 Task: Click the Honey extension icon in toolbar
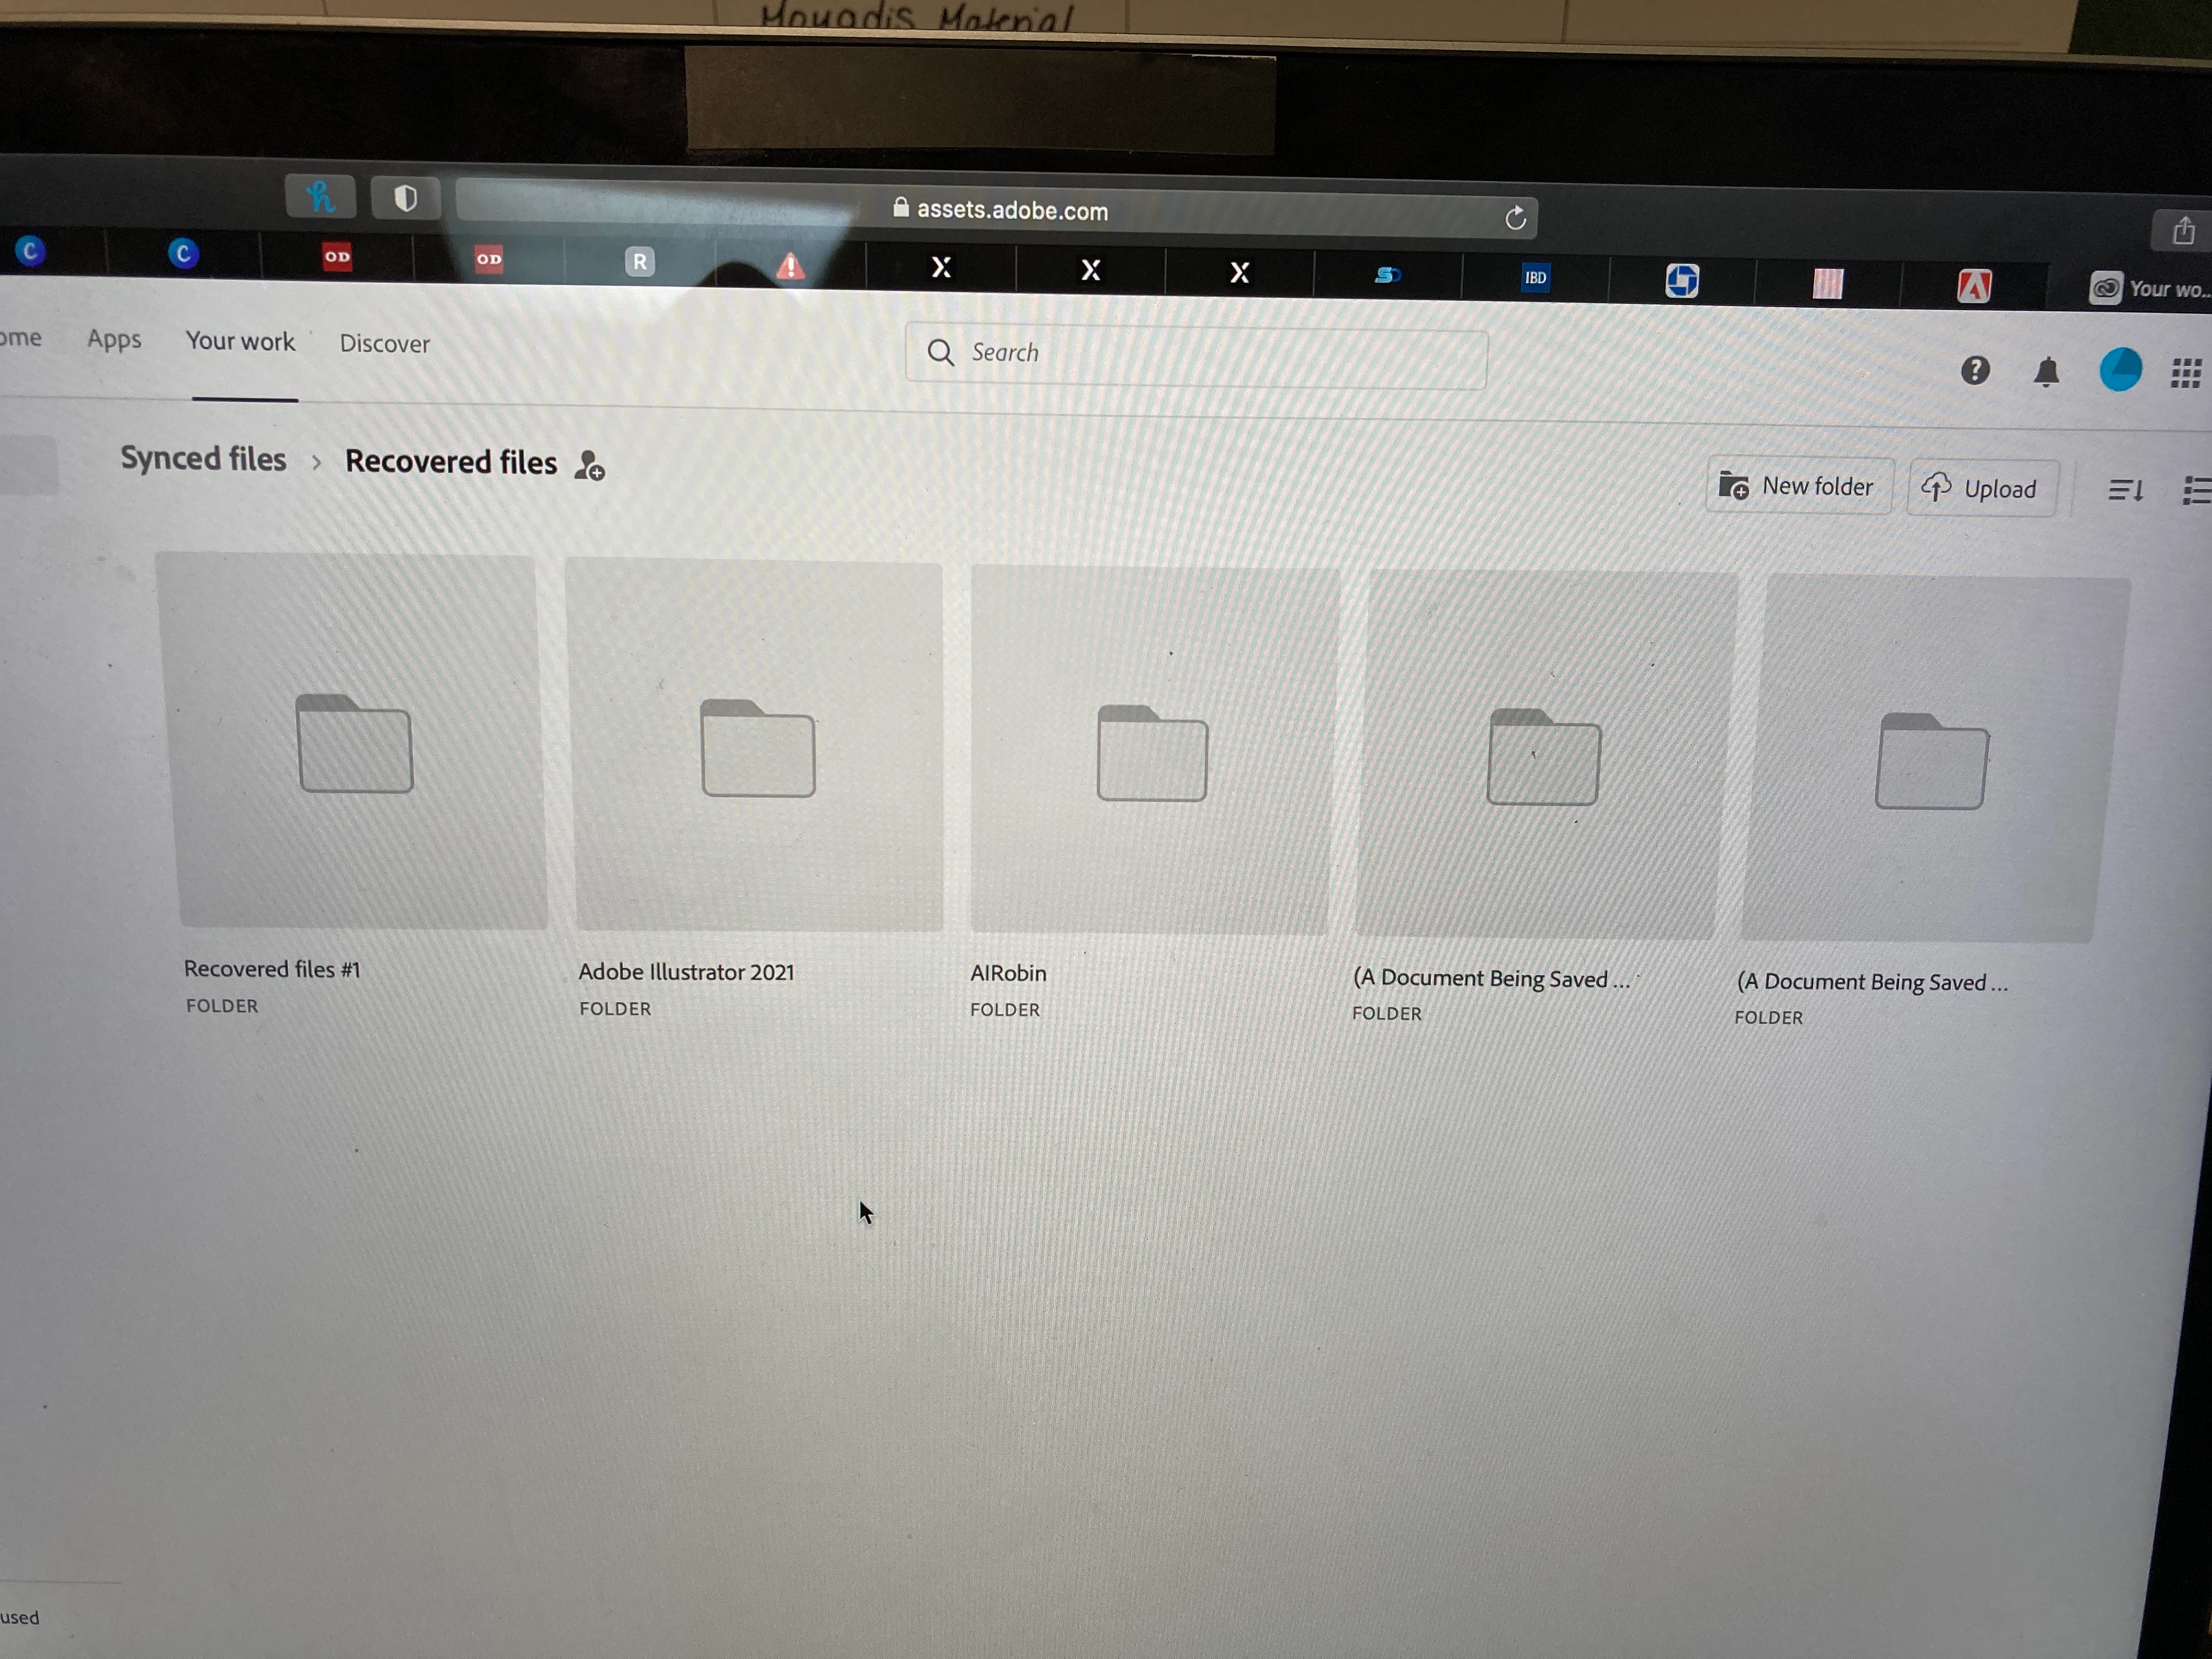[x=320, y=196]
